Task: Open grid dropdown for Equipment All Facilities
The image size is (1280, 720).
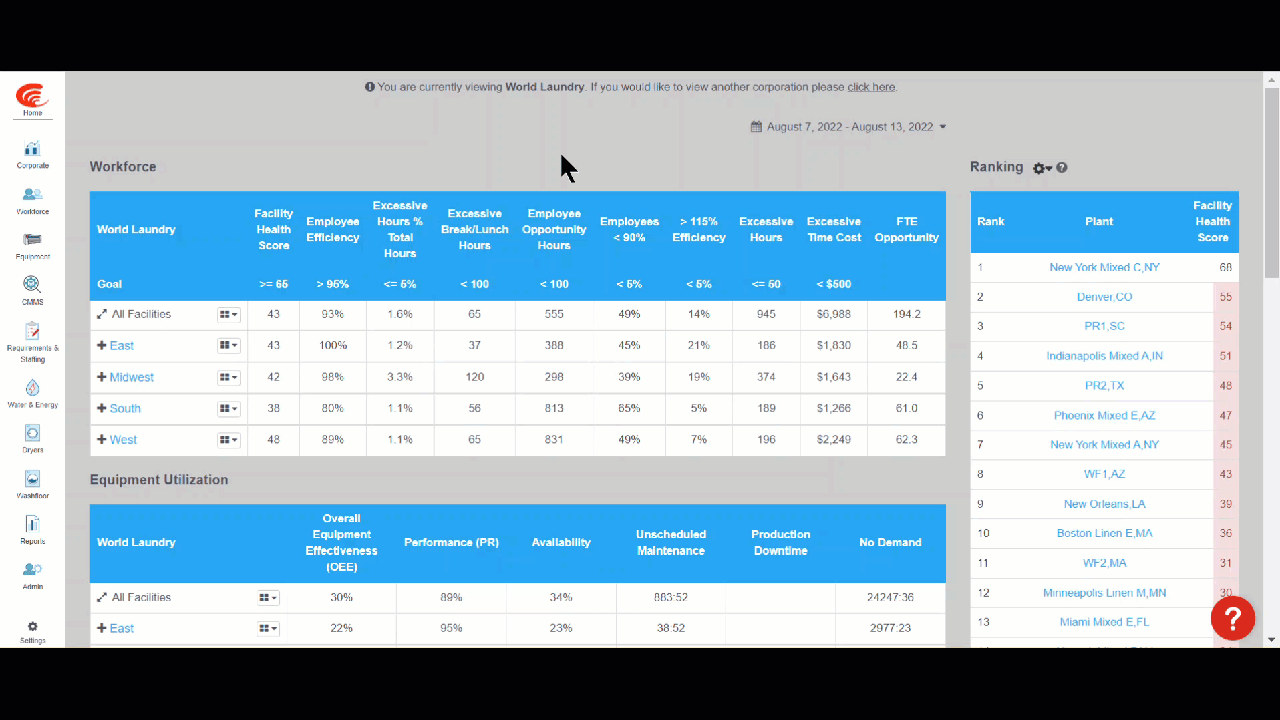Action: click(x=268, y=598)
